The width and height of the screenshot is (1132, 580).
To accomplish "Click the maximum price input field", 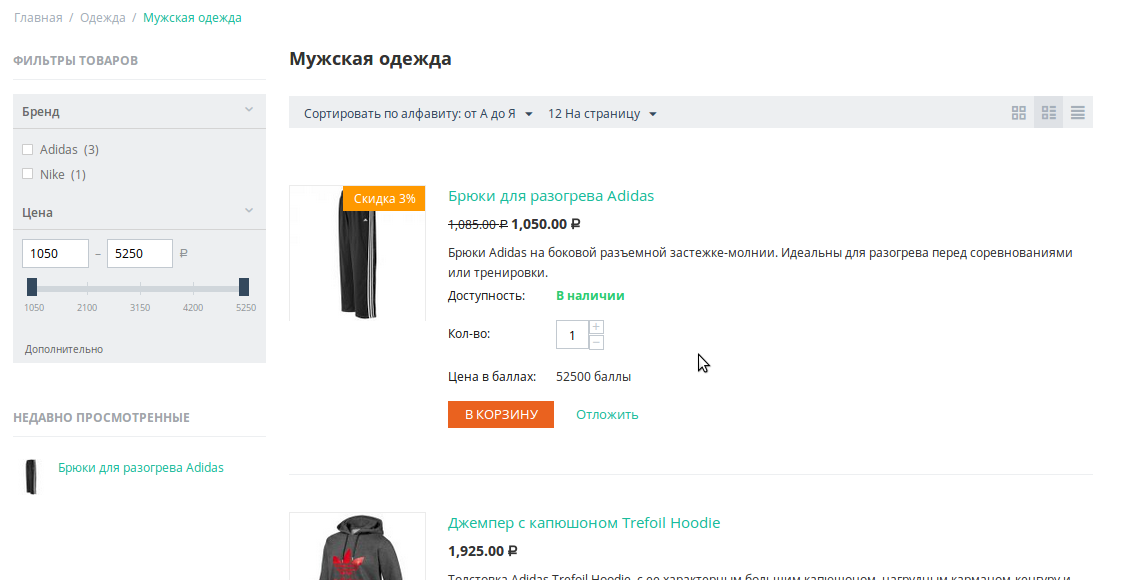I will 139,254.
